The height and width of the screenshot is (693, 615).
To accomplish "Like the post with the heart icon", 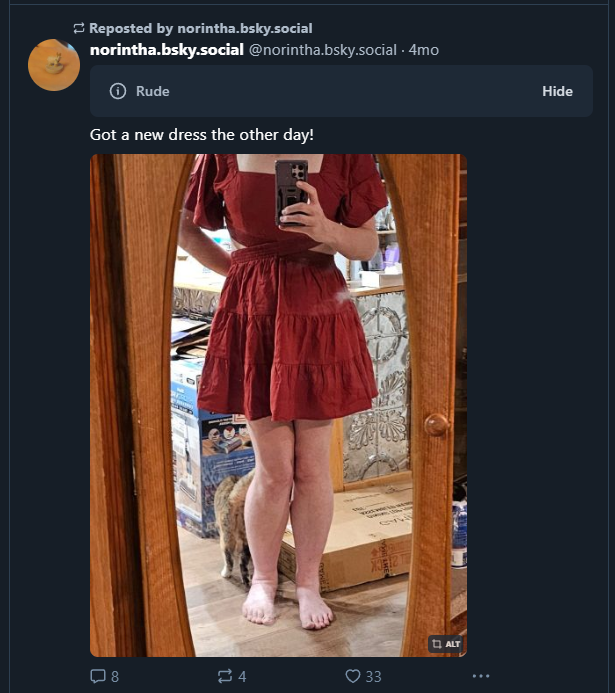I will pos(353,676).
